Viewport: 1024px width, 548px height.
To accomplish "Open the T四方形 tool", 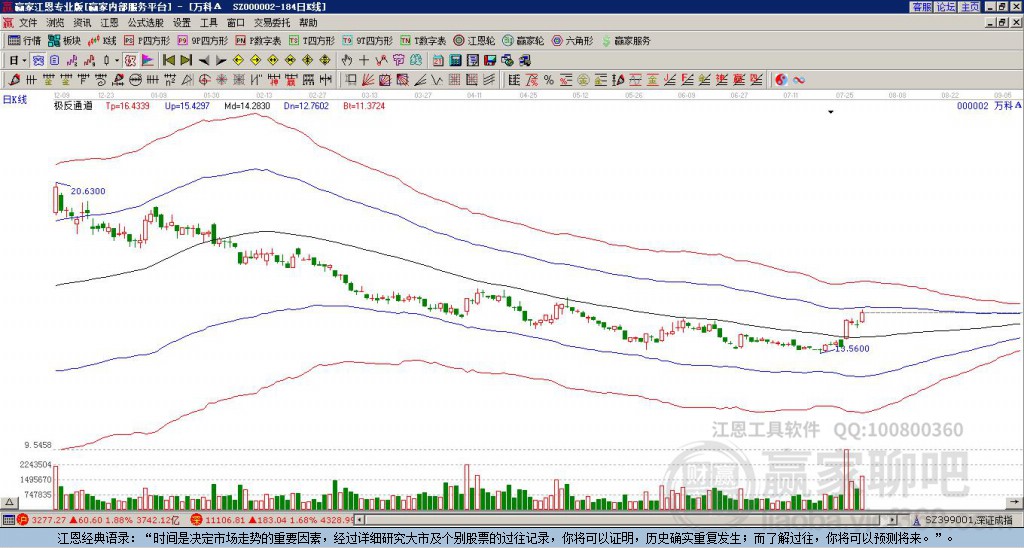I will click(x=312, y=40).
